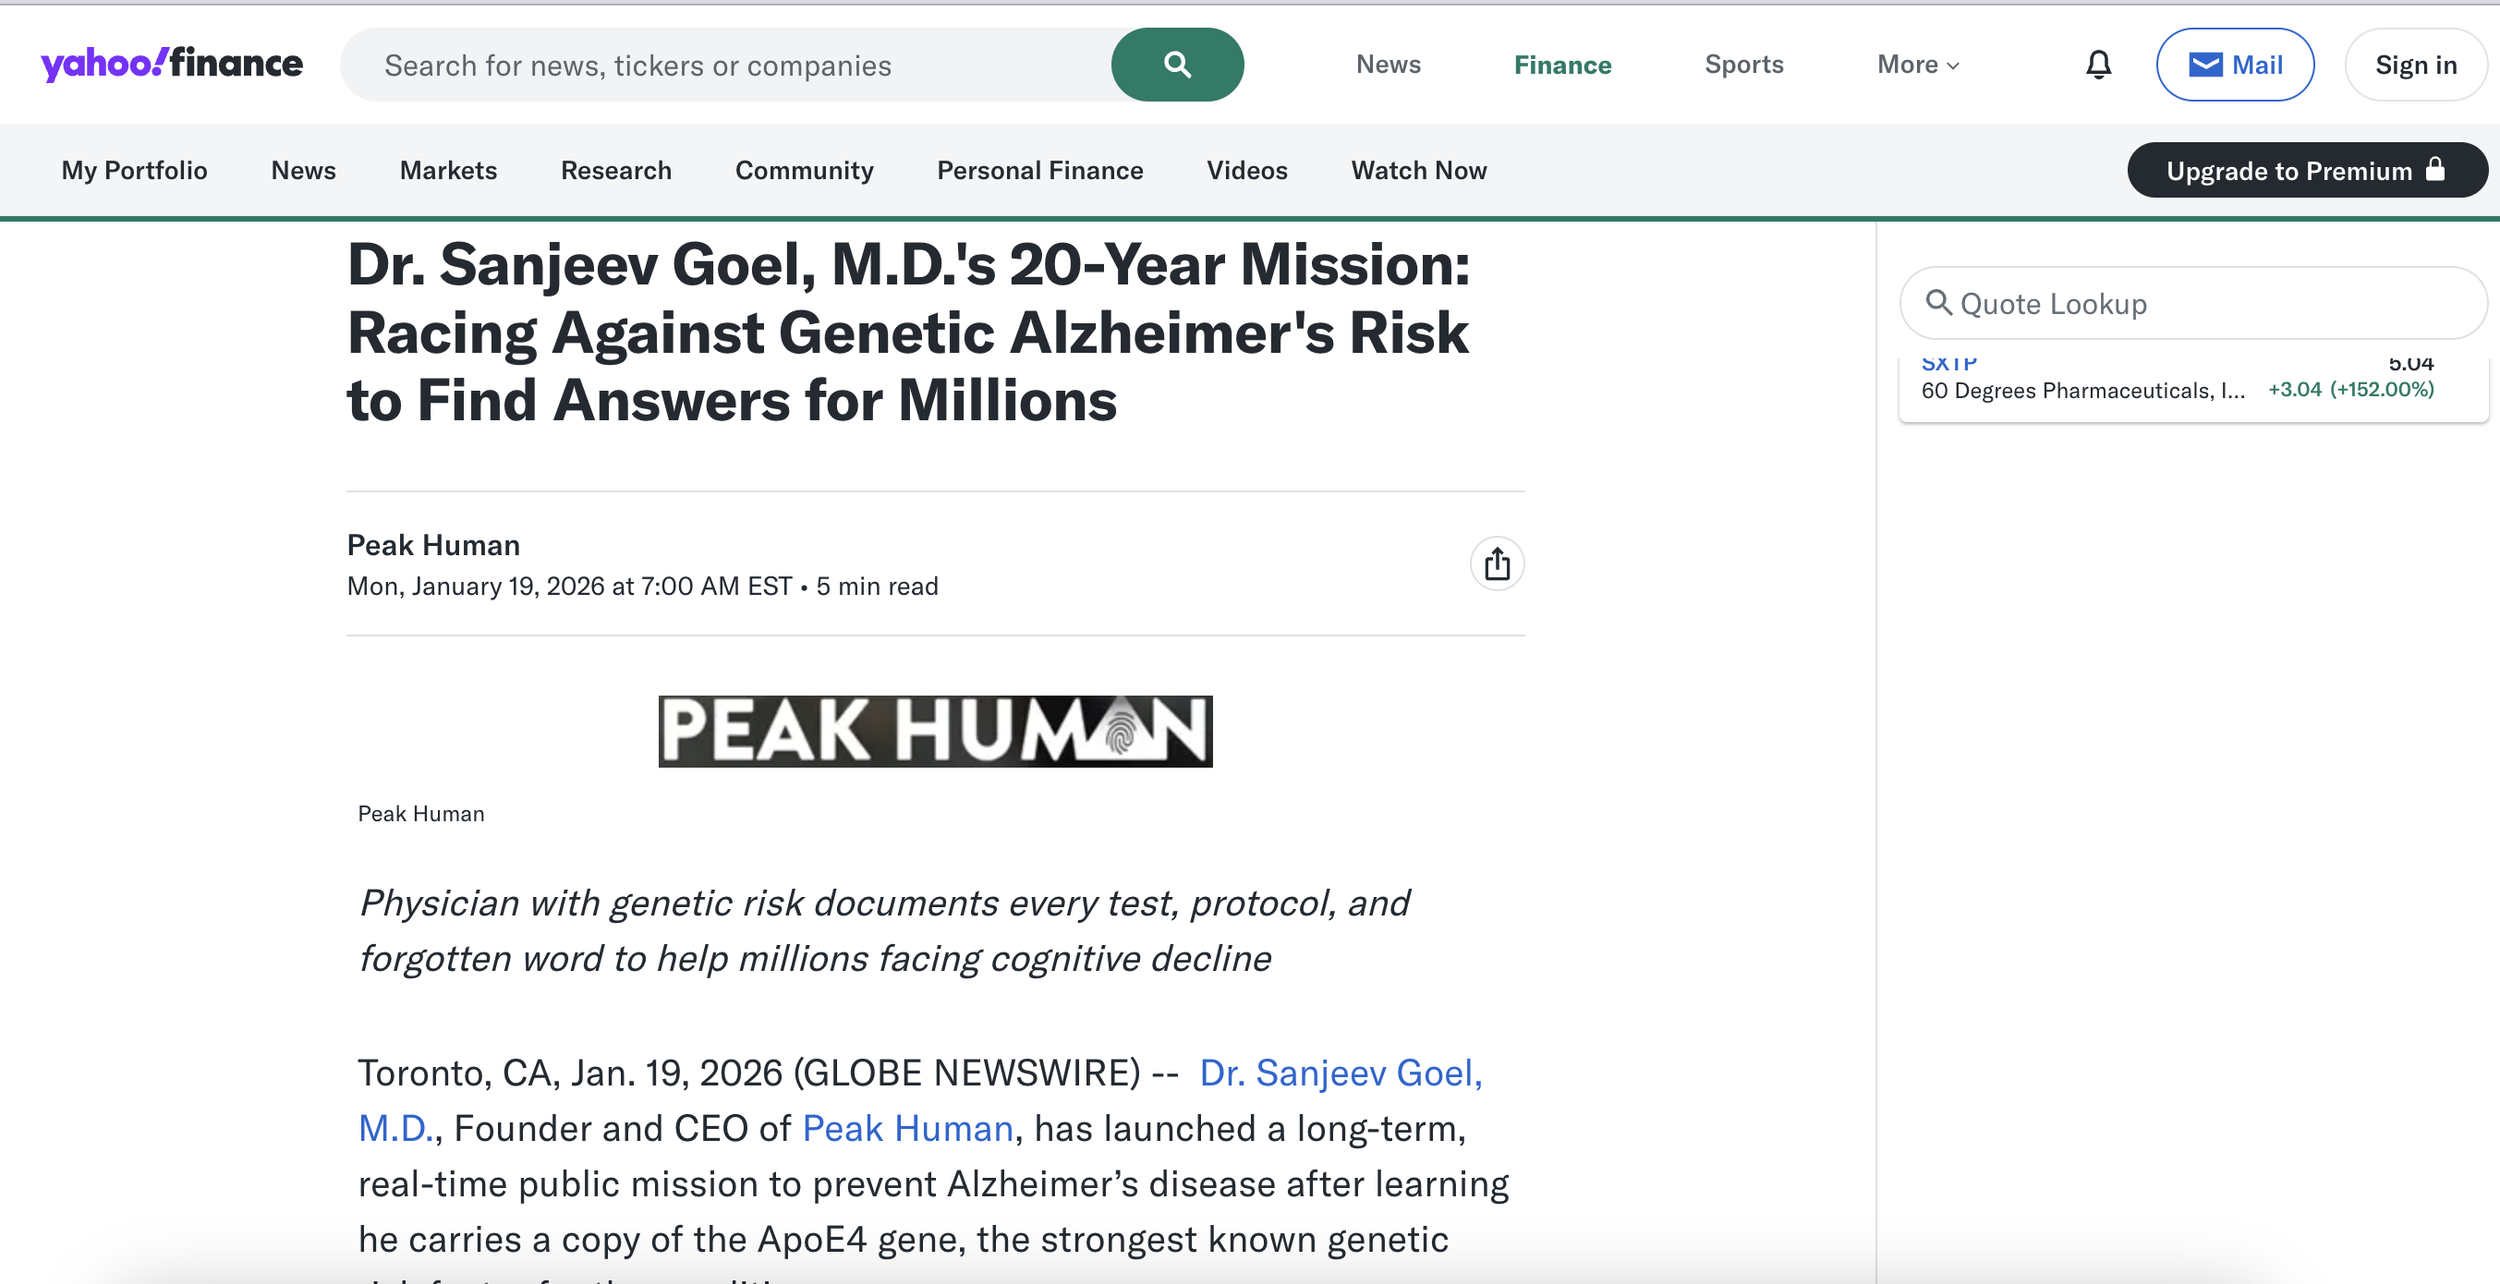Follow the Peak Human hyperlink in article
The height and width of the screenshot is (1284, 2500).
coord(907,1129)
